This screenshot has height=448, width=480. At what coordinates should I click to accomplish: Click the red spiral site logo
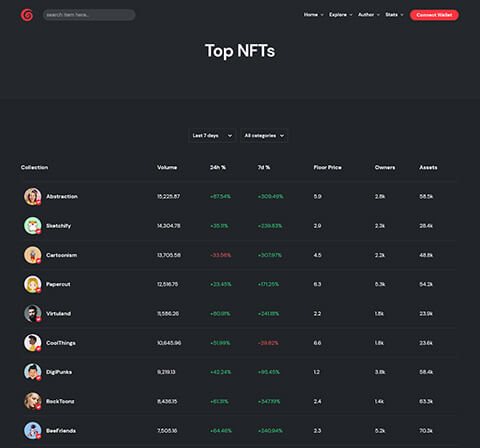(27, 15)
